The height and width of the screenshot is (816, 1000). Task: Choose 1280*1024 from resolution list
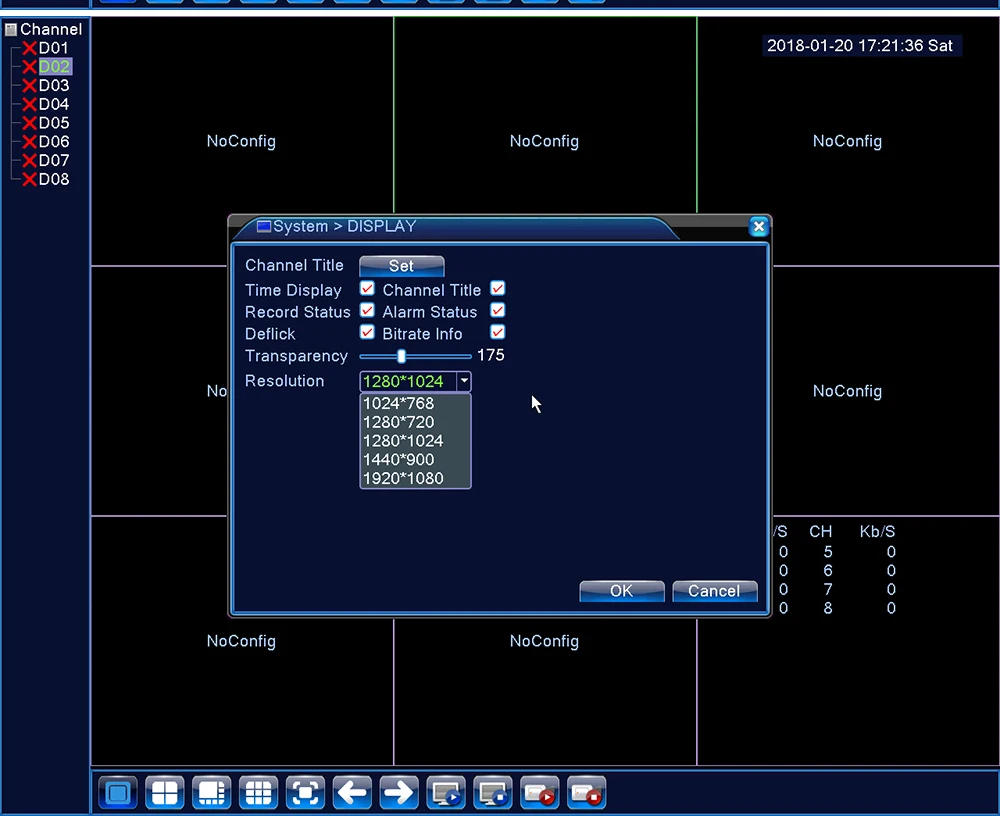pyautogui.click(x=415, y=441)
